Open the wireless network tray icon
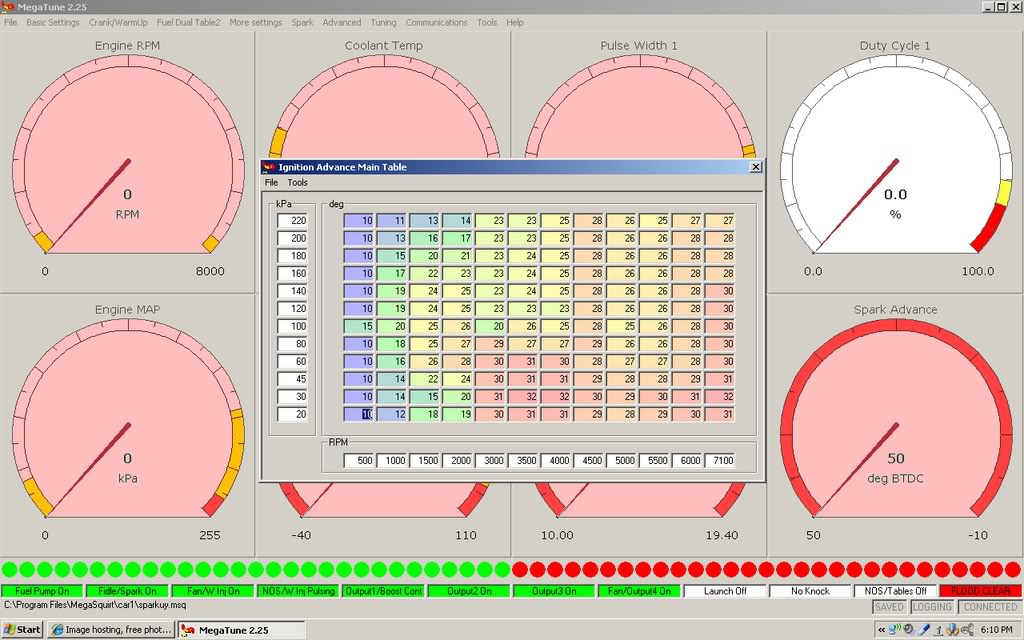The image size is (1024, 640). coord(895,630)
